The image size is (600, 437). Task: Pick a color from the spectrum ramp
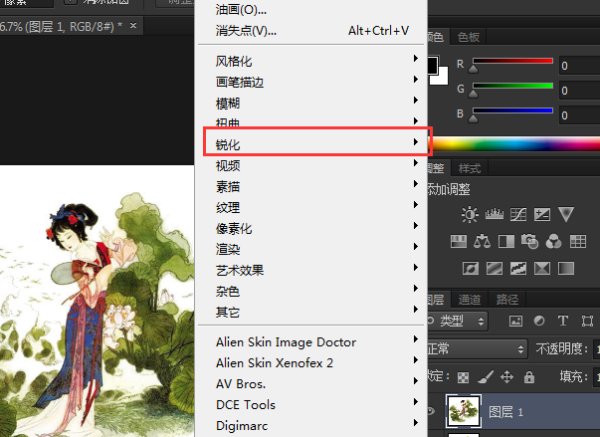(516, 145)
